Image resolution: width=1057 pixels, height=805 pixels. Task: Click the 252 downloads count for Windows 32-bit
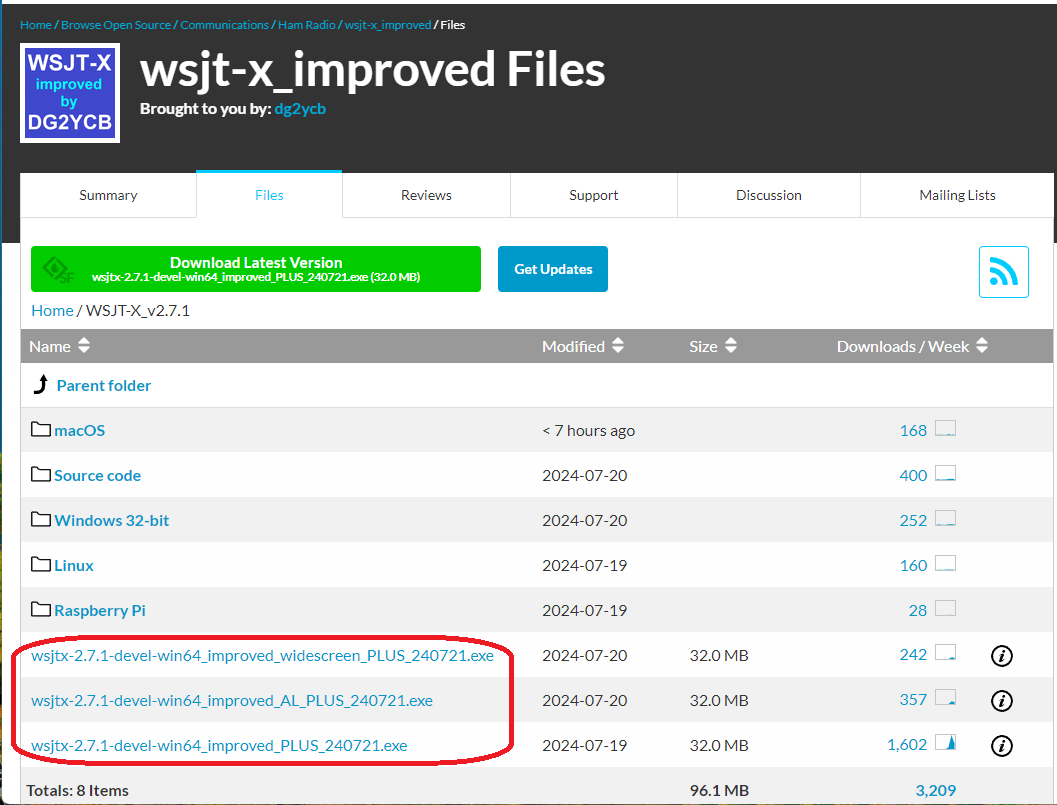[913, 520]
